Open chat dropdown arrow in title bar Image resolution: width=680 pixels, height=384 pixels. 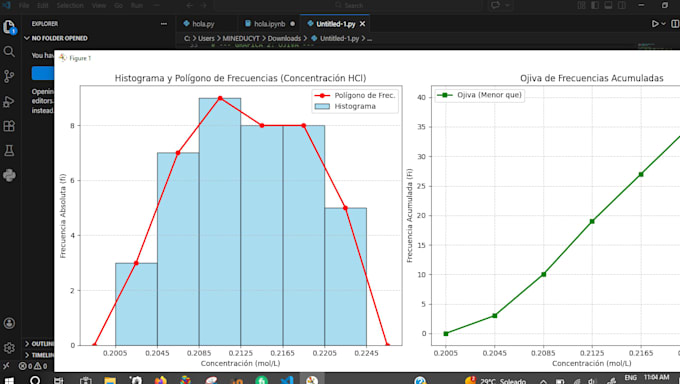click(507, 5)
